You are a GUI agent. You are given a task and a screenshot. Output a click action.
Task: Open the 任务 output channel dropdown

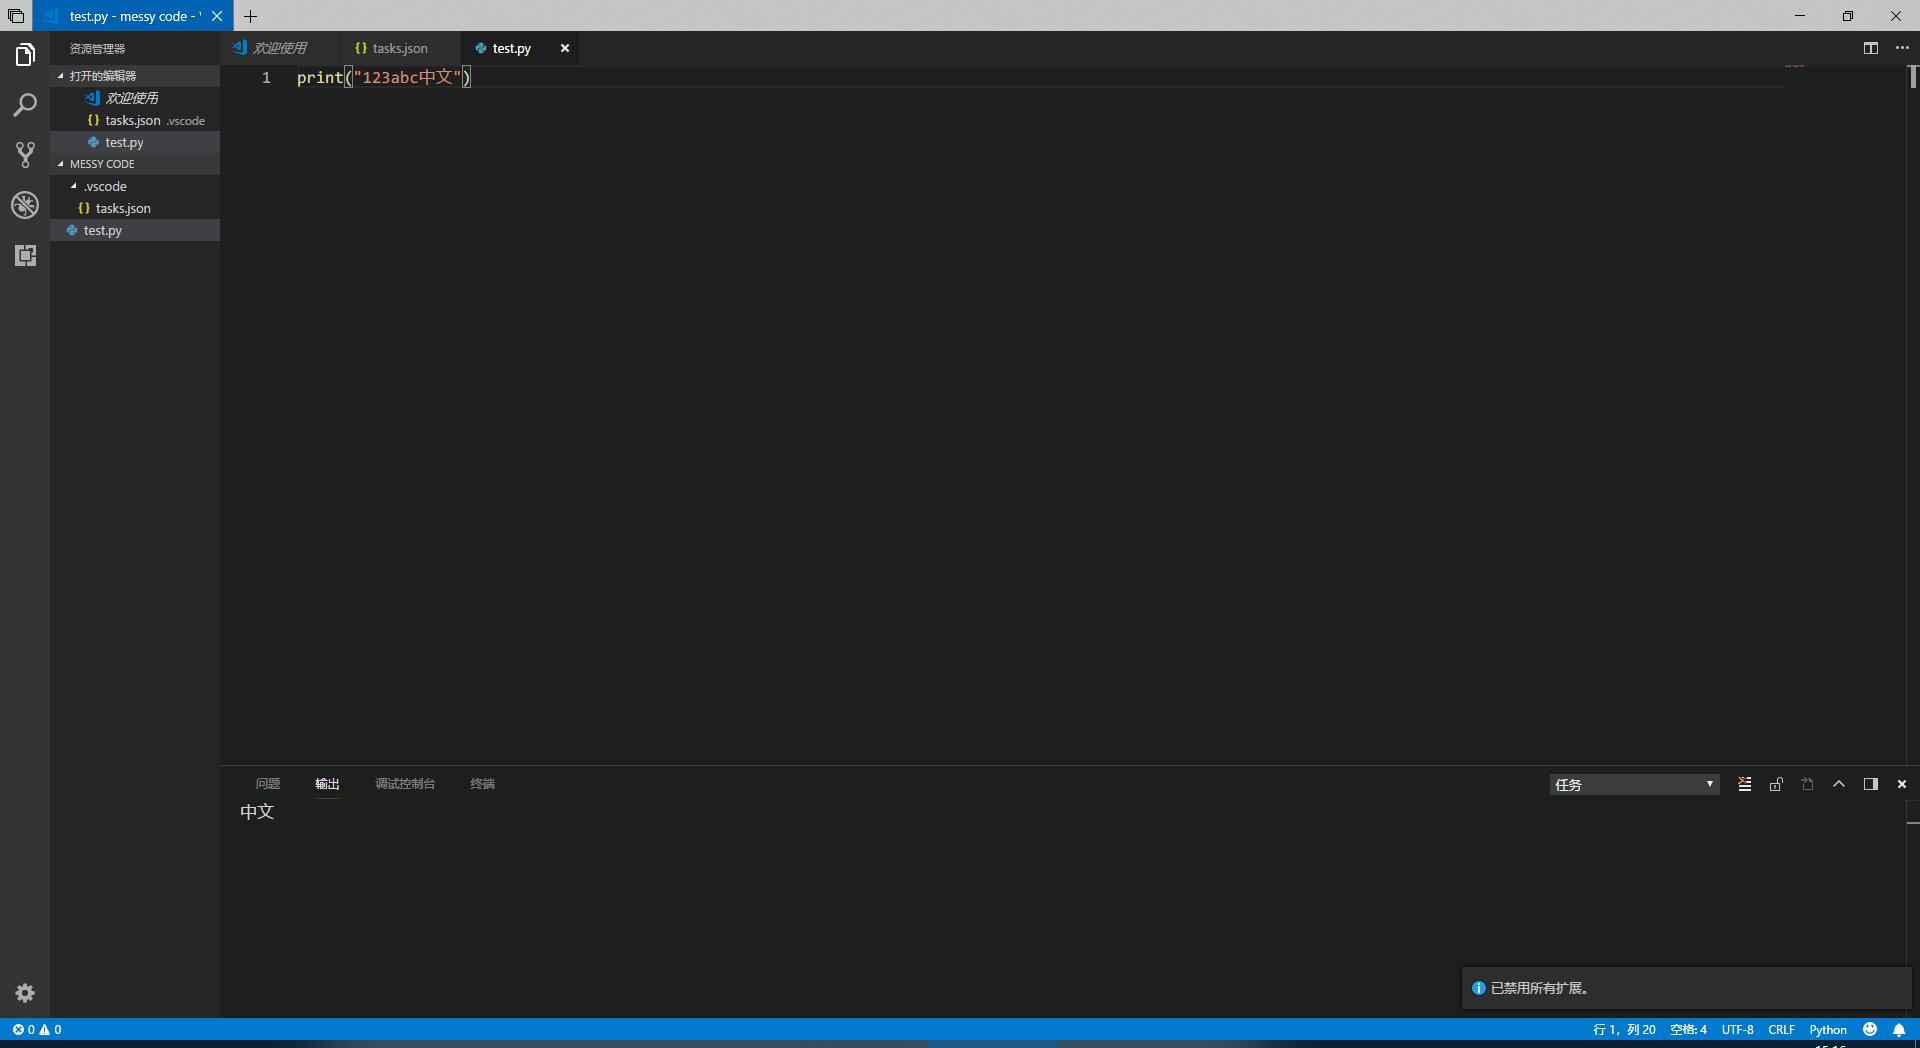(1634, 784)
